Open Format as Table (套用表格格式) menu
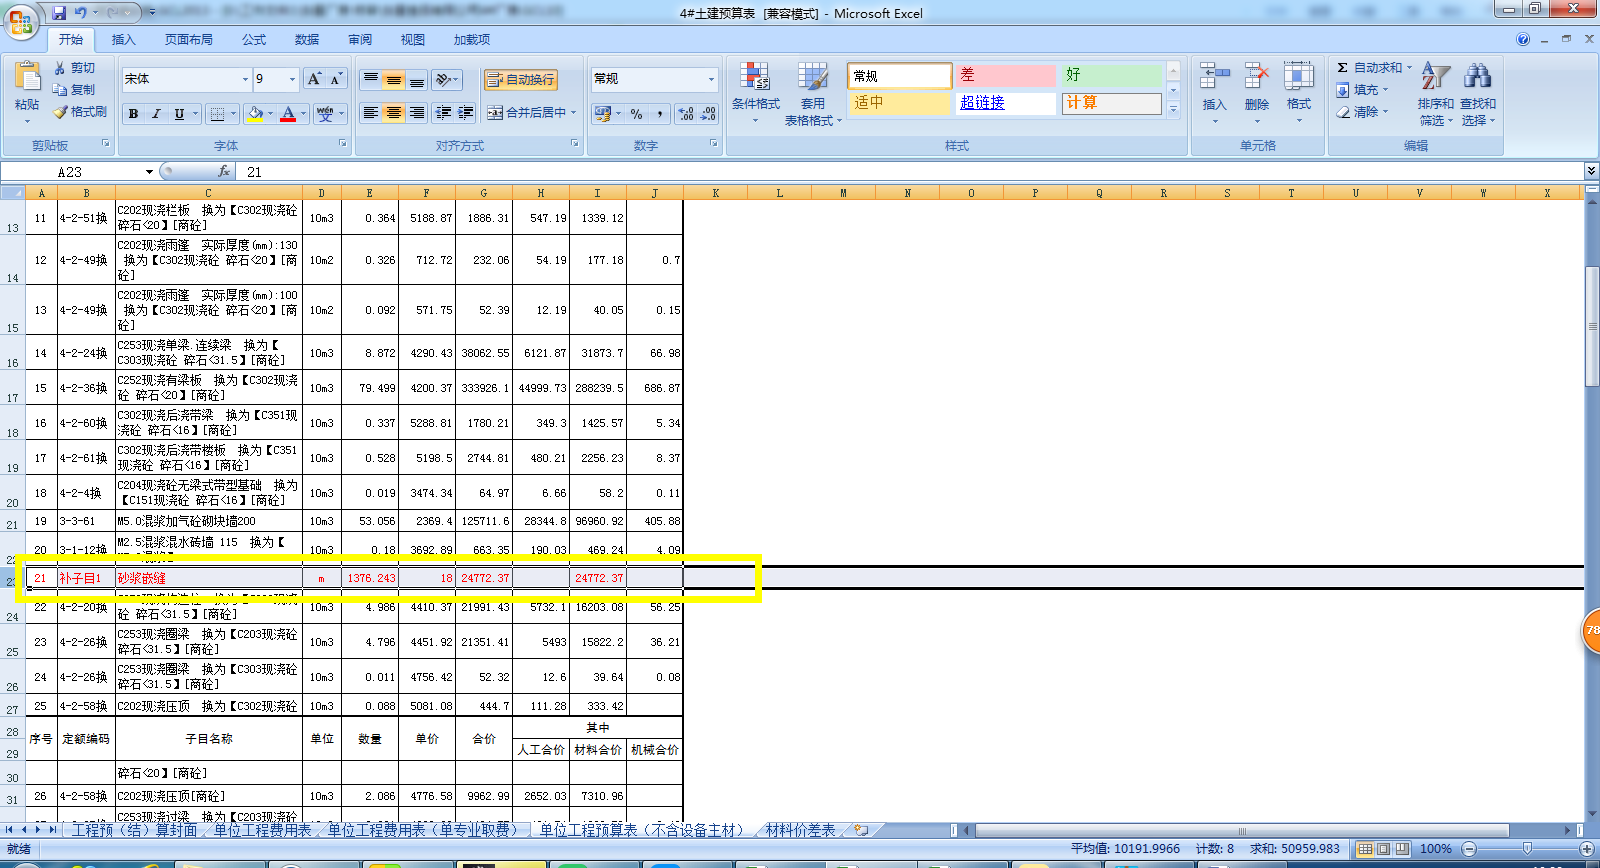This screenshot has height=868, width=1600. click(813, 93)
